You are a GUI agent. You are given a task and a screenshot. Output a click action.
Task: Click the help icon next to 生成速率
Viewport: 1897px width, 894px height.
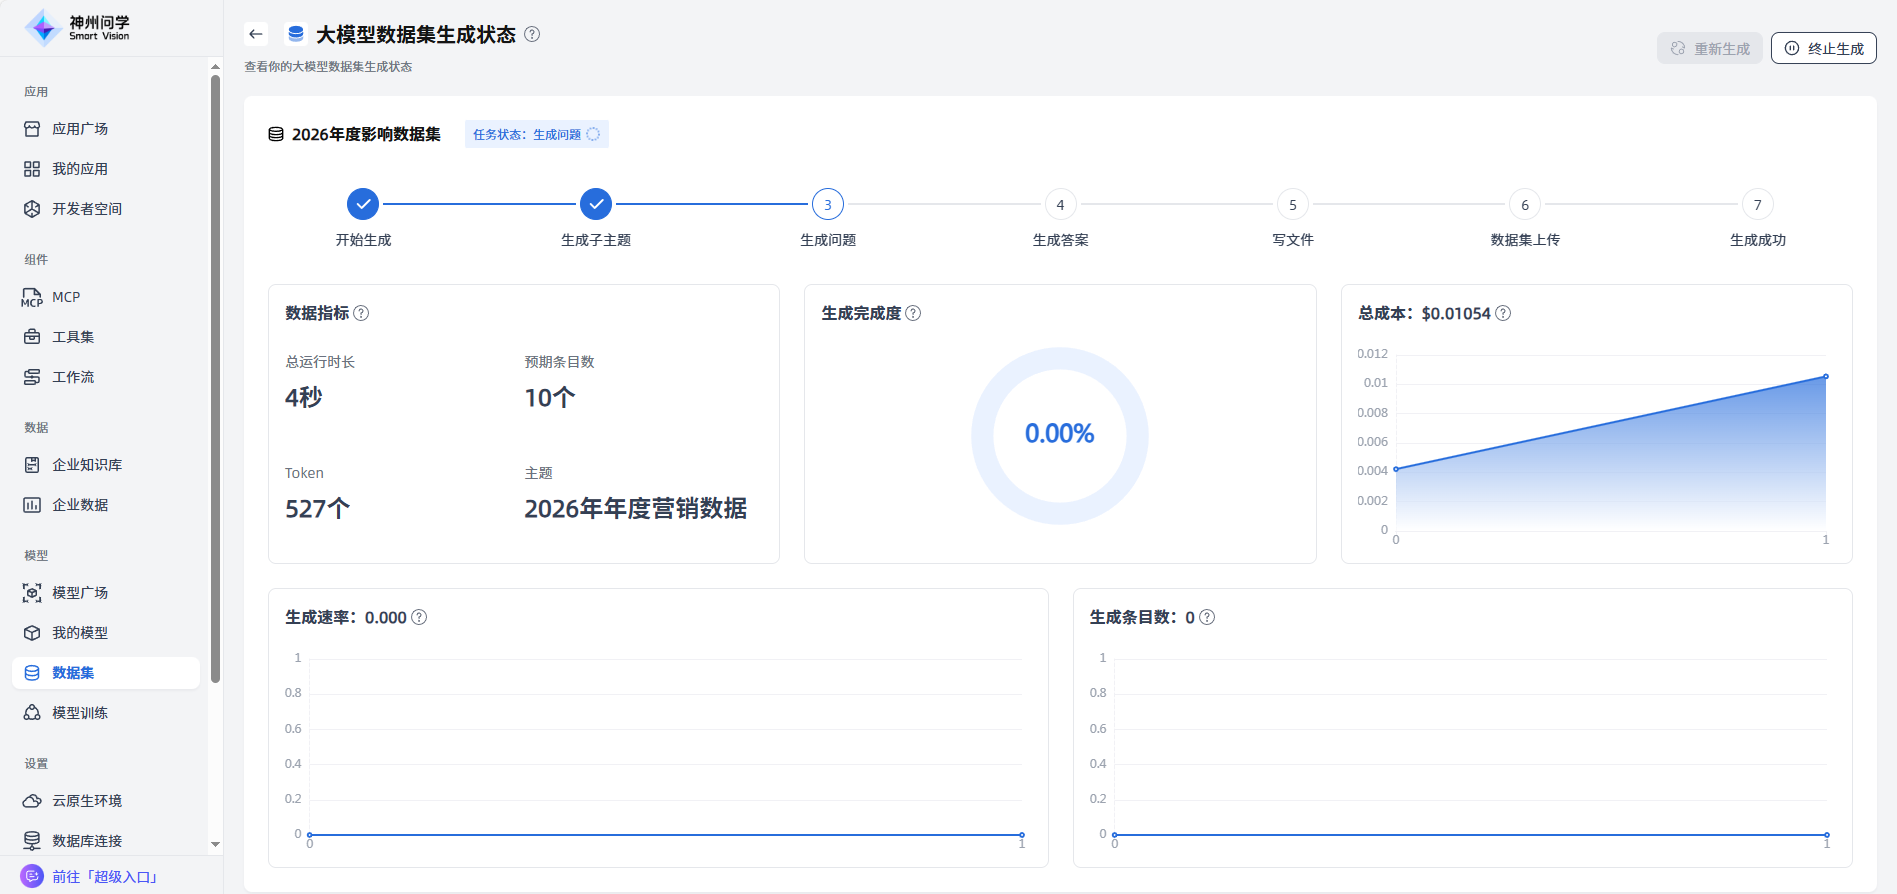tap(419, 617)
